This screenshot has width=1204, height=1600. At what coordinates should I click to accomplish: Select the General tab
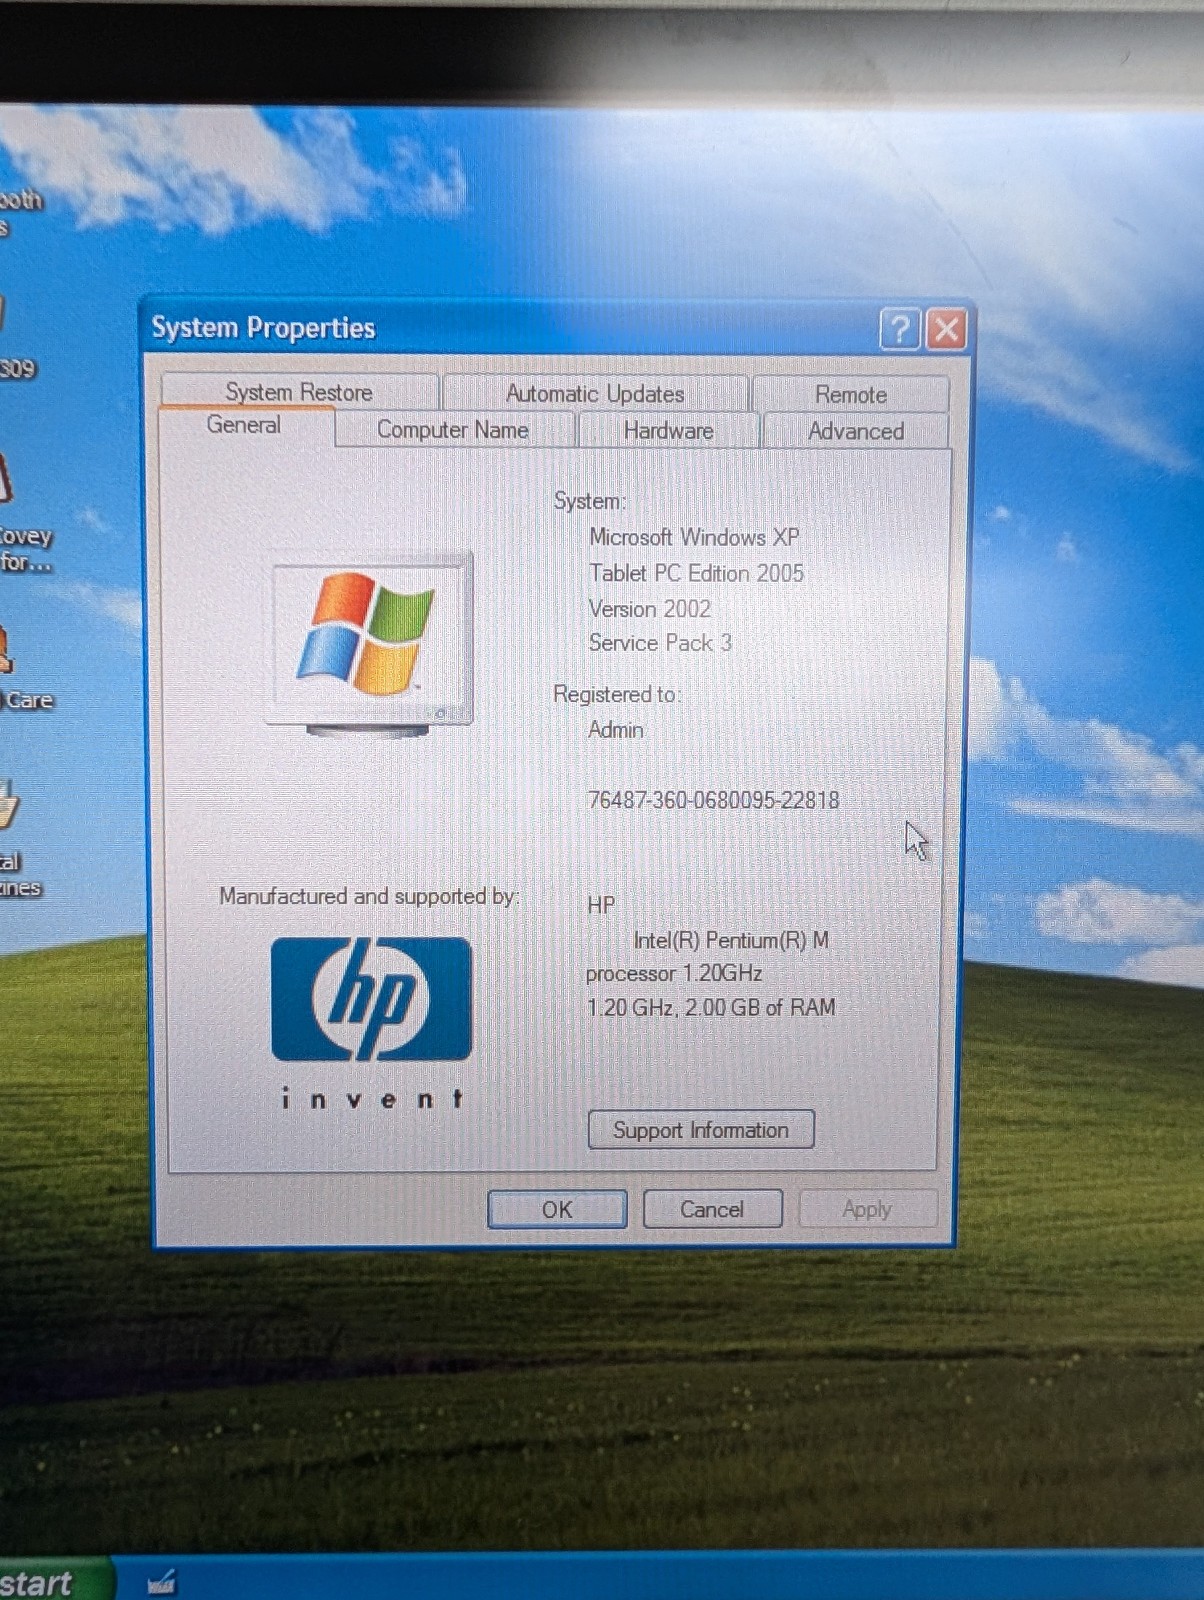[x=244, y=425]
